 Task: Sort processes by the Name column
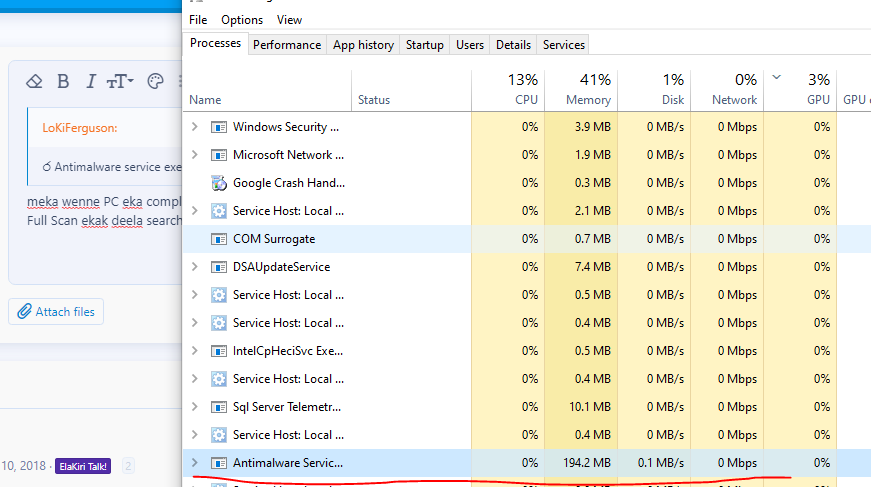pos(267,91)
